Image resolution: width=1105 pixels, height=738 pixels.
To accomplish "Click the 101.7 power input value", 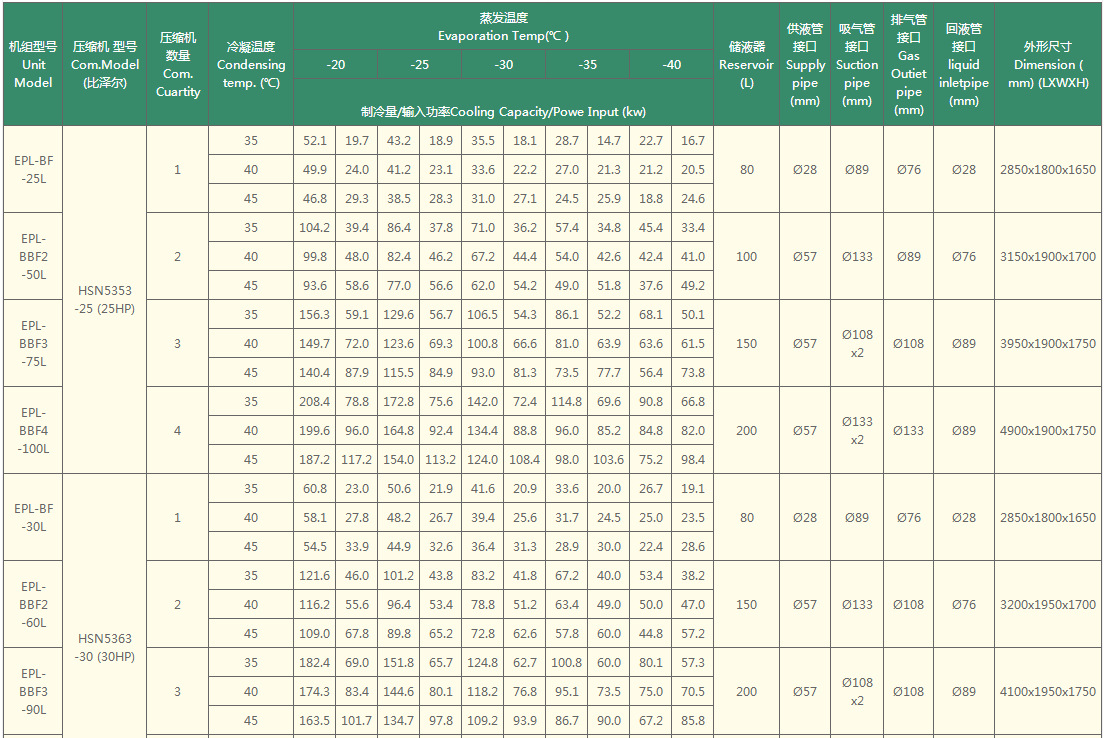I will (x=357, y=720).
